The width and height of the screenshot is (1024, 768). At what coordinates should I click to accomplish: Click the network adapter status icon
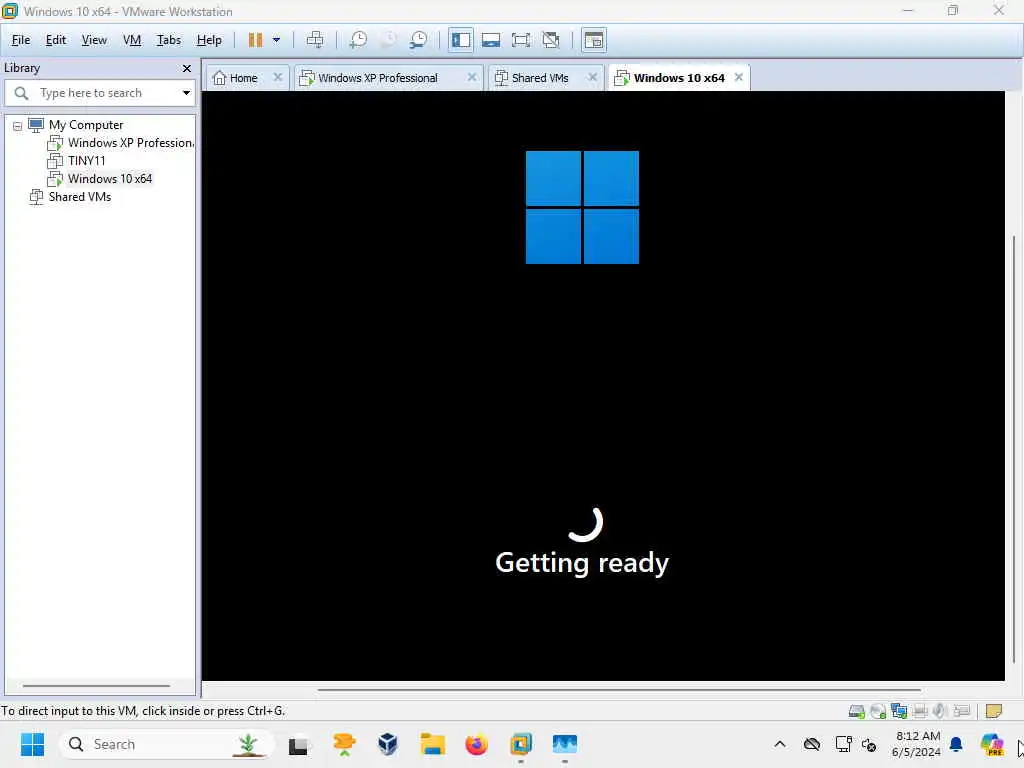click(899, 711)
